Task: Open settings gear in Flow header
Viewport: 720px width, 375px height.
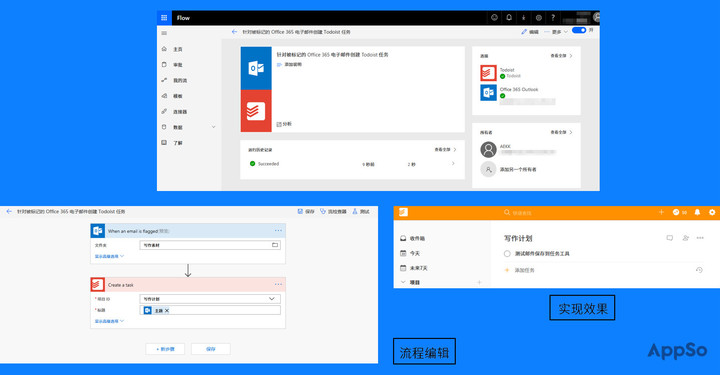Action: click(539, 18)
